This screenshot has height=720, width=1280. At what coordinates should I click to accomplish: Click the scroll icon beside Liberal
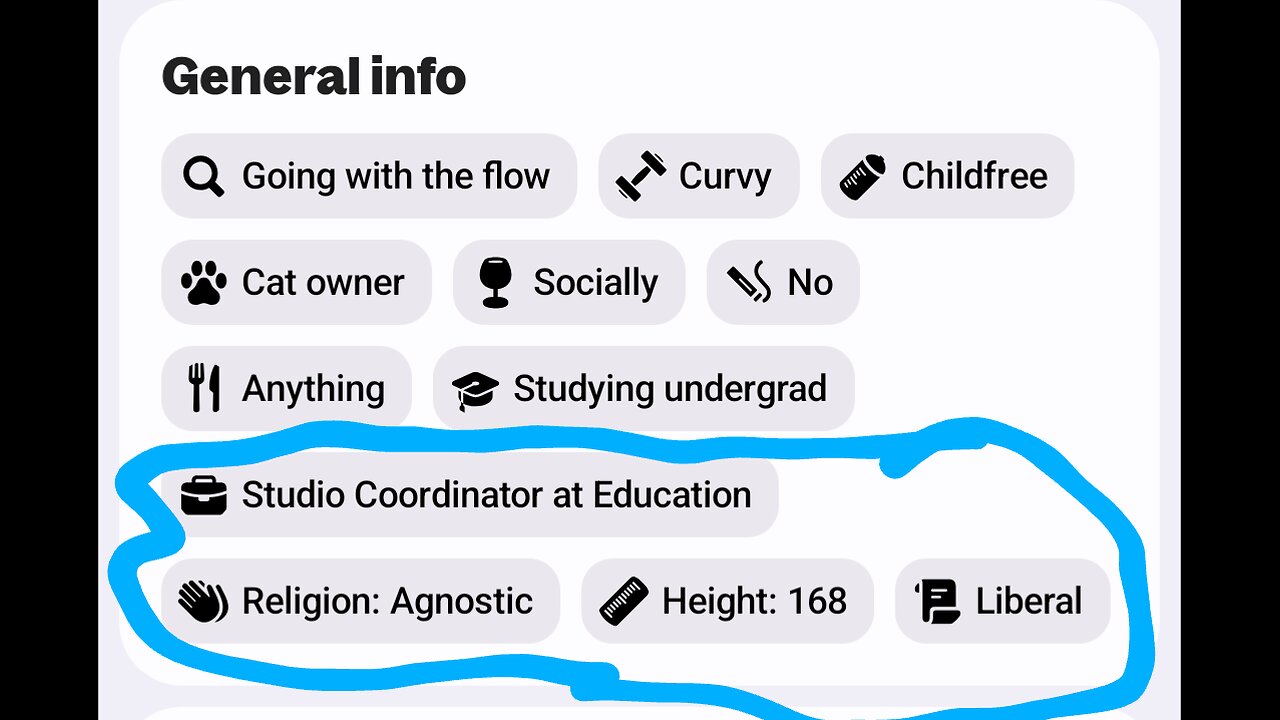(x=938, y=601)
